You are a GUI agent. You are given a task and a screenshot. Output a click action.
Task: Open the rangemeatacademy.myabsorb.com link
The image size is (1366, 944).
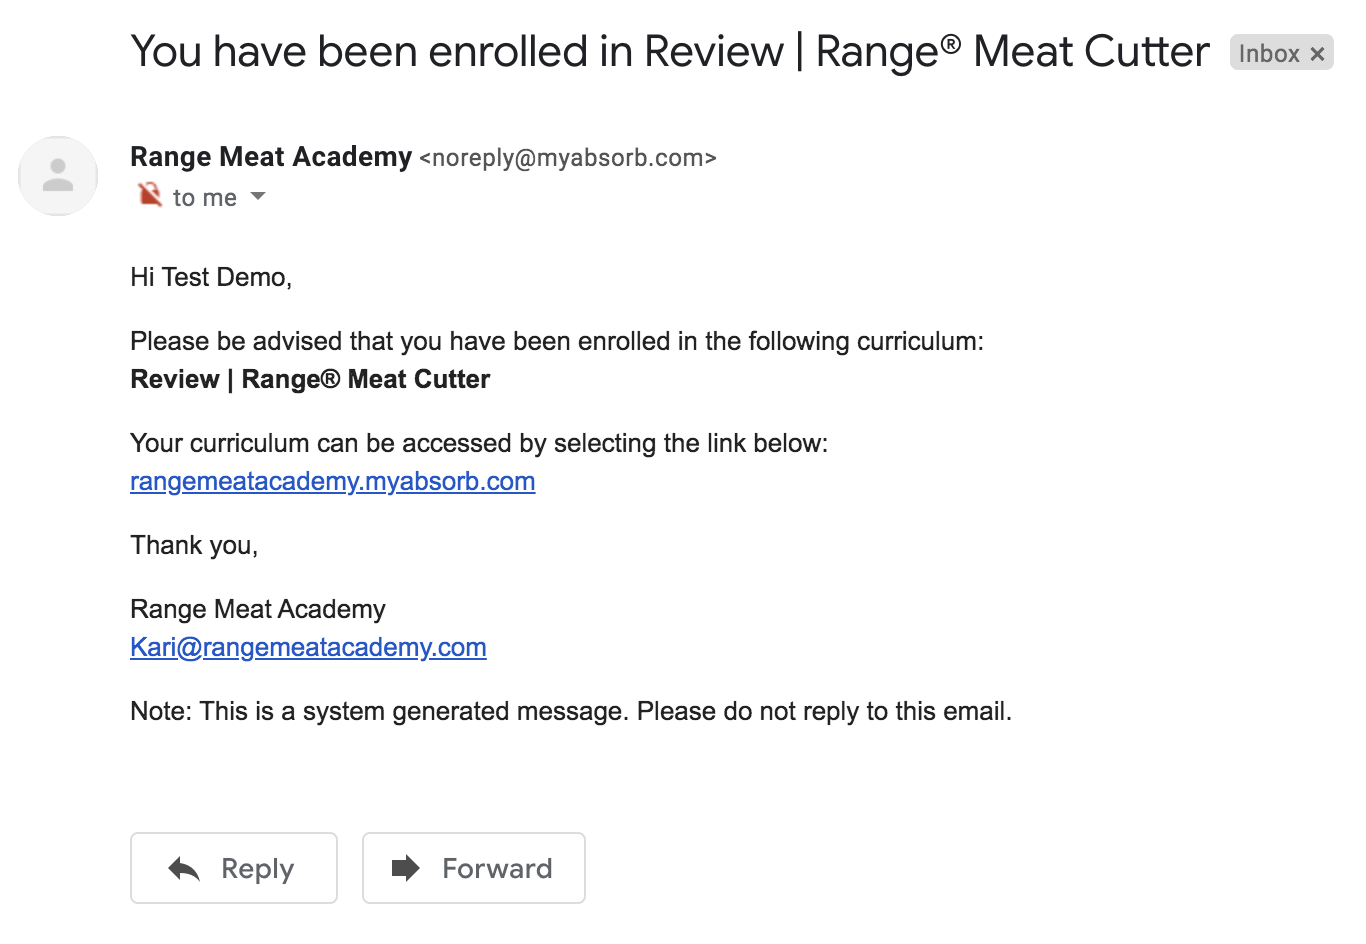333,481
